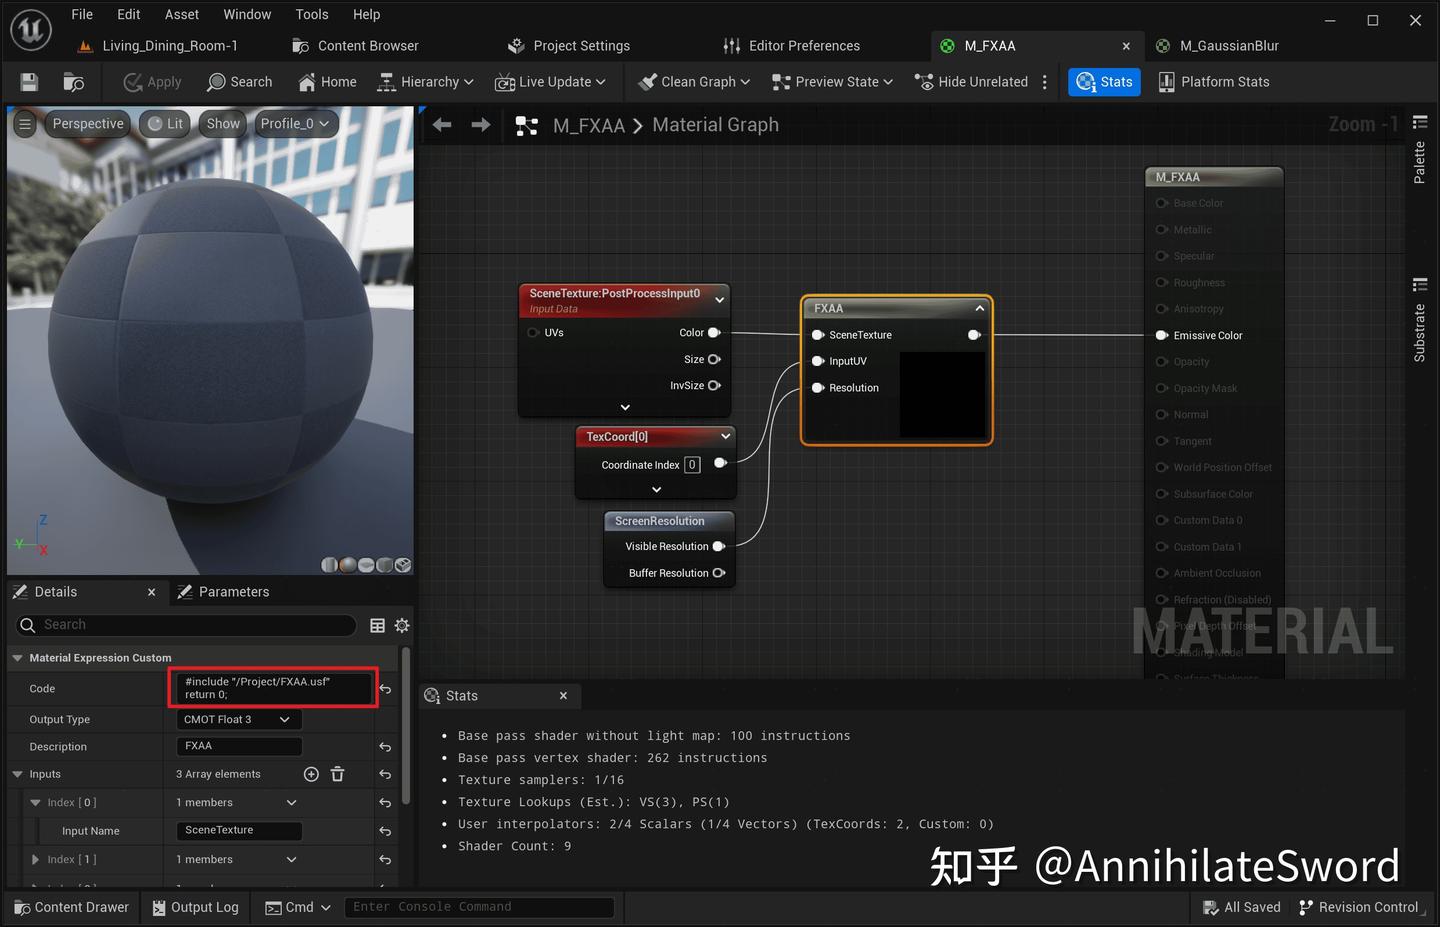1440x927 pixels.
Task: Click the Search icon in the toolbar
Action: click(240, 81)
